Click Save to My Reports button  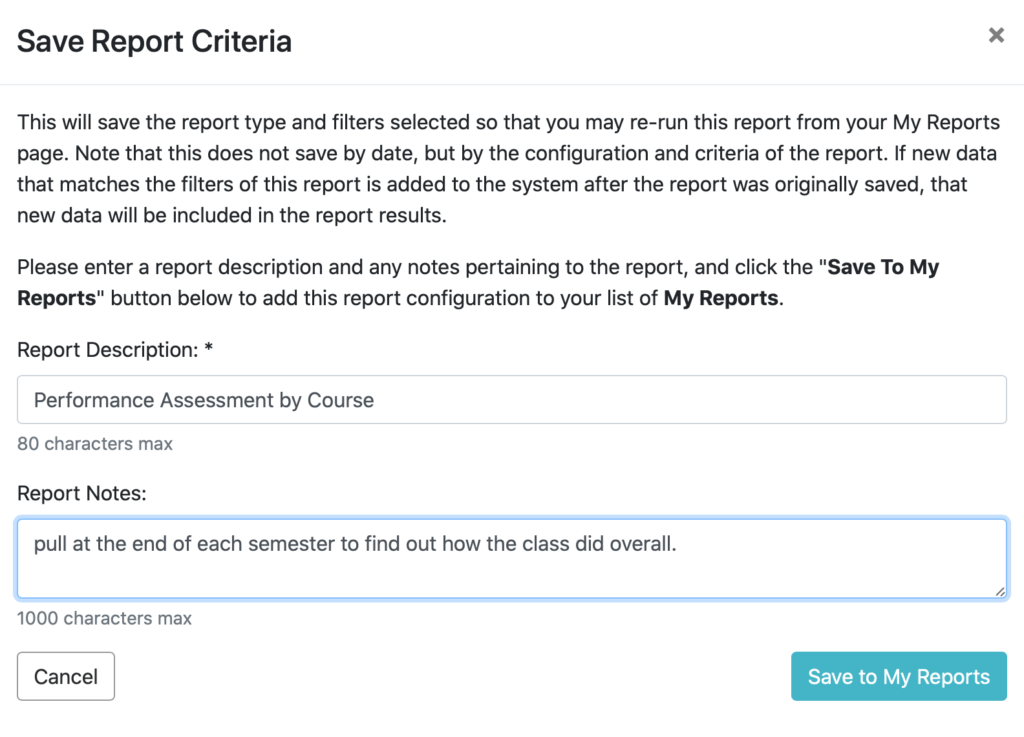(x=899, y=676)
